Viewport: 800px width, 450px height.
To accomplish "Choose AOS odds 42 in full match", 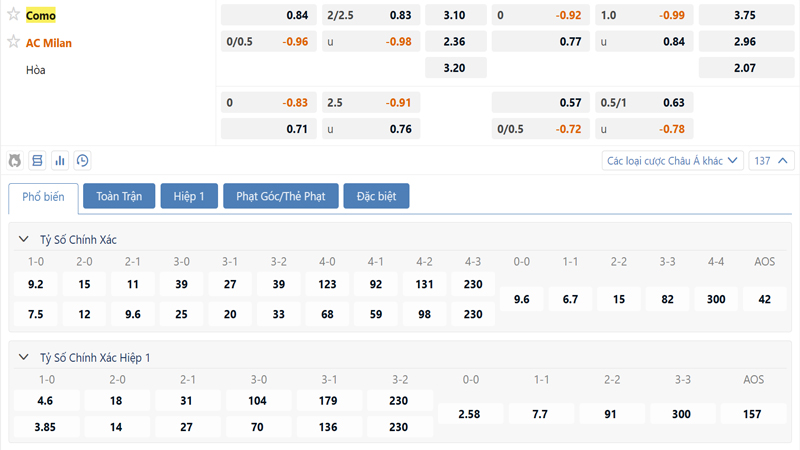I will (x=765, y=299).
